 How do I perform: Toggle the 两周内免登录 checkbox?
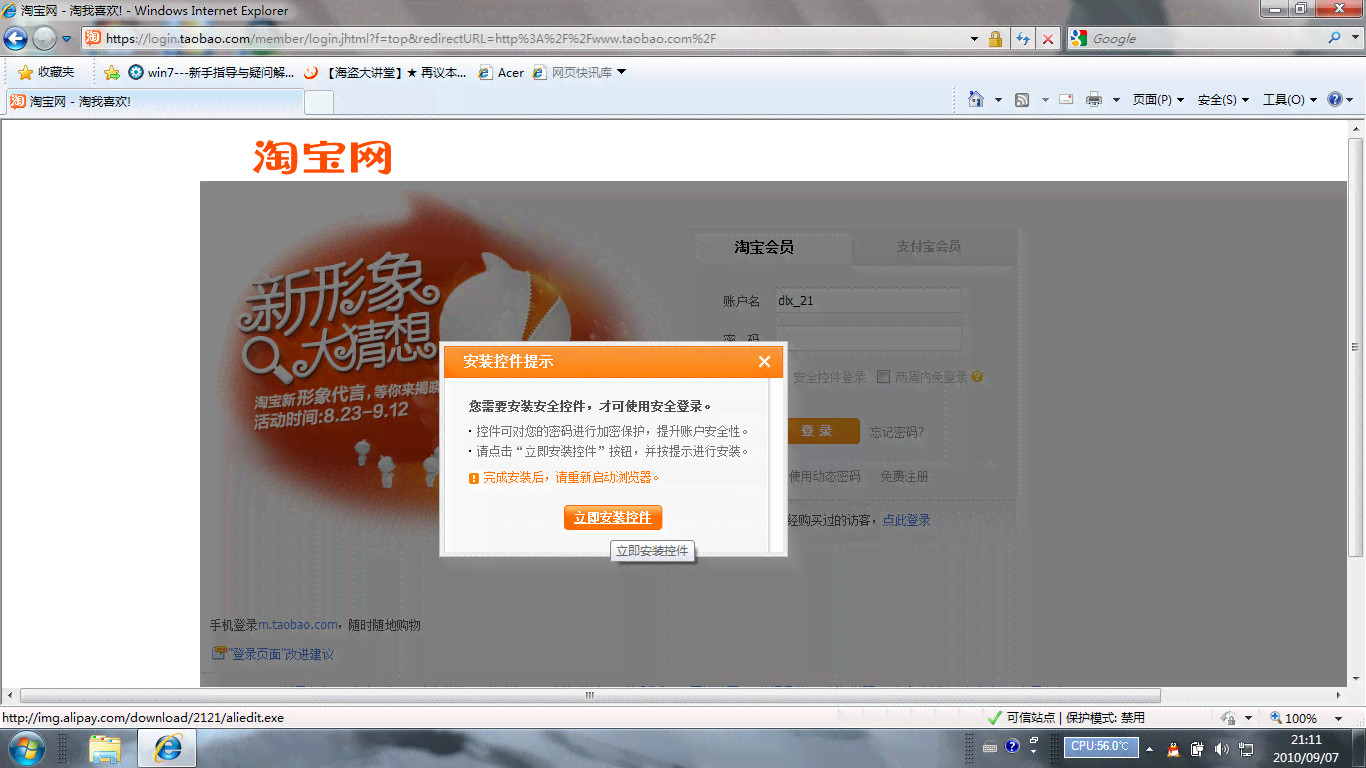click(x=883, y=377)
